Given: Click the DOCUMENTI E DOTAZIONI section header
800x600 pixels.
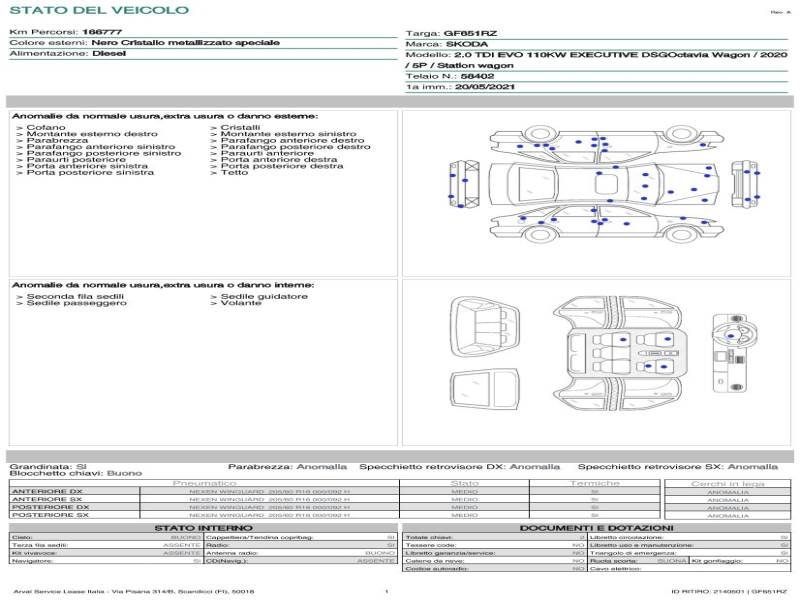Looking at the screenshot, I should tap(596, 528).
